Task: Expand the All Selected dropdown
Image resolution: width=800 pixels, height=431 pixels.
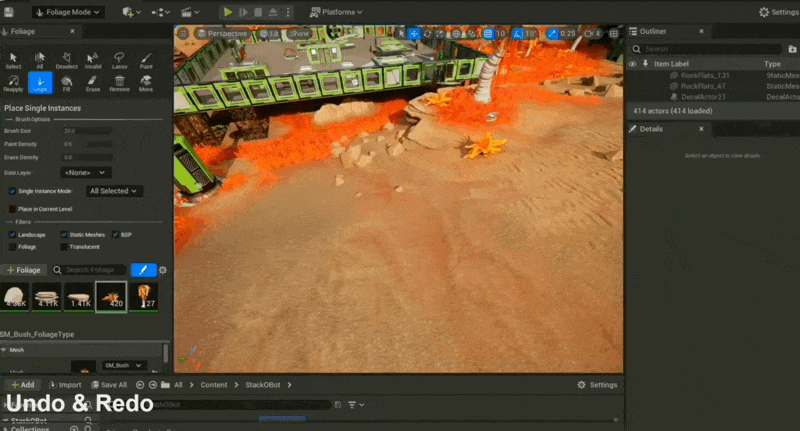Action: point(114,191)
